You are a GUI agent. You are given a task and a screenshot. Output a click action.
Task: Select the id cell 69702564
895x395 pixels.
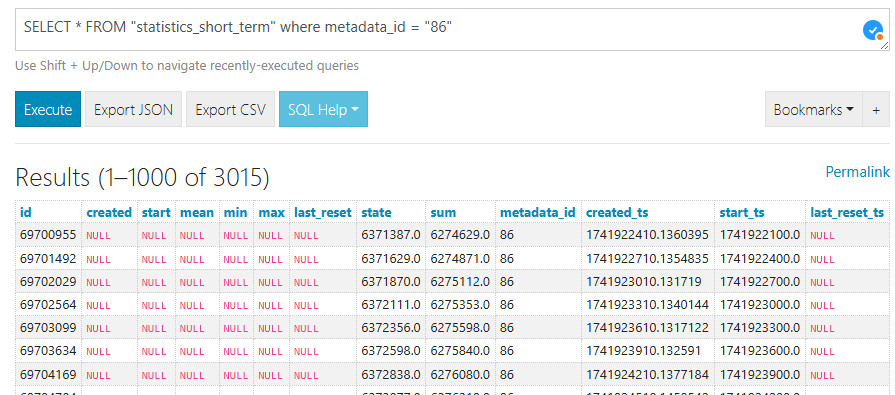pos(48,305)
